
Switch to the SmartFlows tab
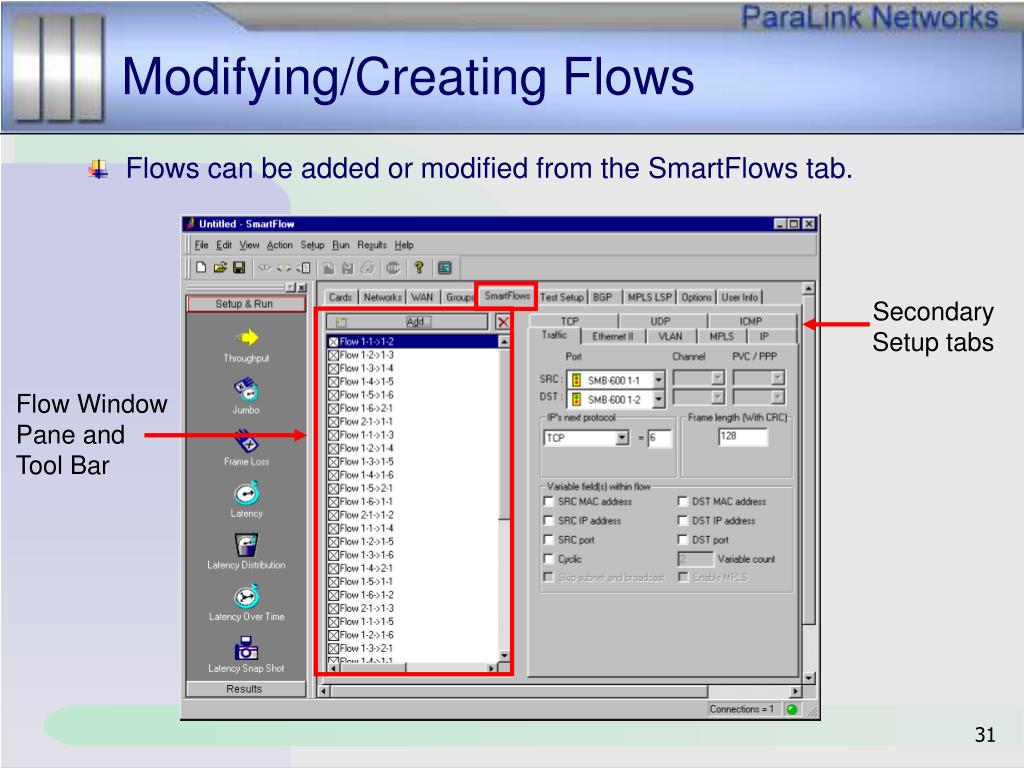click(x=507, y=296)
